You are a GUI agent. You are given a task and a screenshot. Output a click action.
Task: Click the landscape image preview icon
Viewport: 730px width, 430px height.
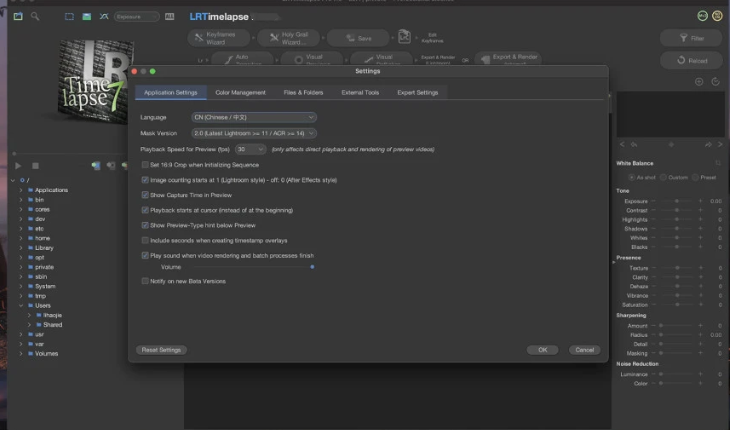(87, 16)
